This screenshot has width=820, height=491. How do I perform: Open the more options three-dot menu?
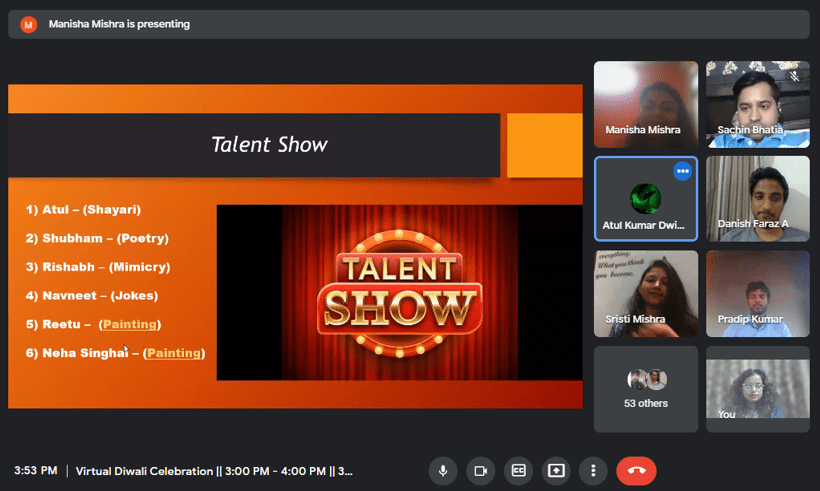594,471
